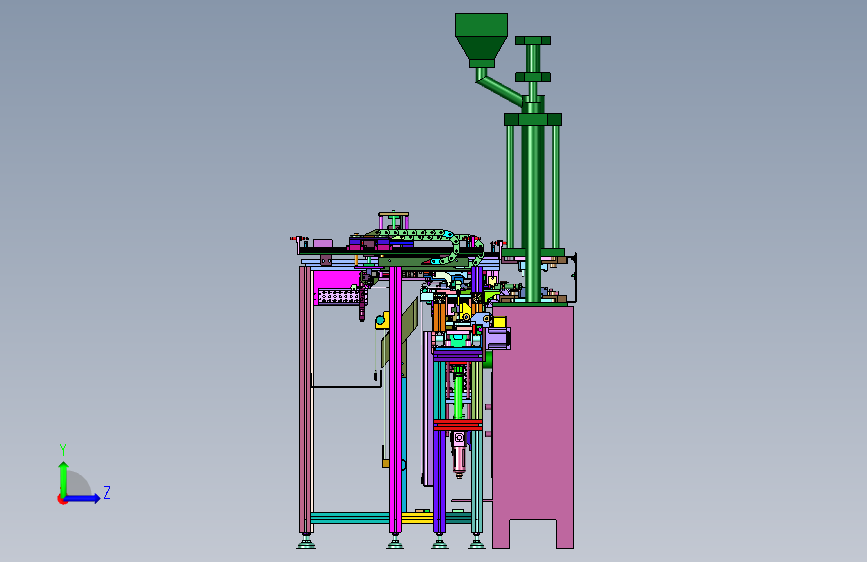The width and height of the screenshot is (867, 562).
Task: Click the purple motor beside pink cabinet
Action: point(499,338)
